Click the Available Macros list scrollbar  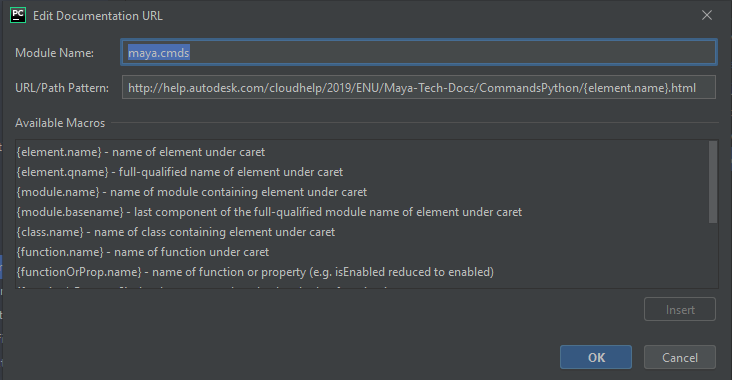713,182
